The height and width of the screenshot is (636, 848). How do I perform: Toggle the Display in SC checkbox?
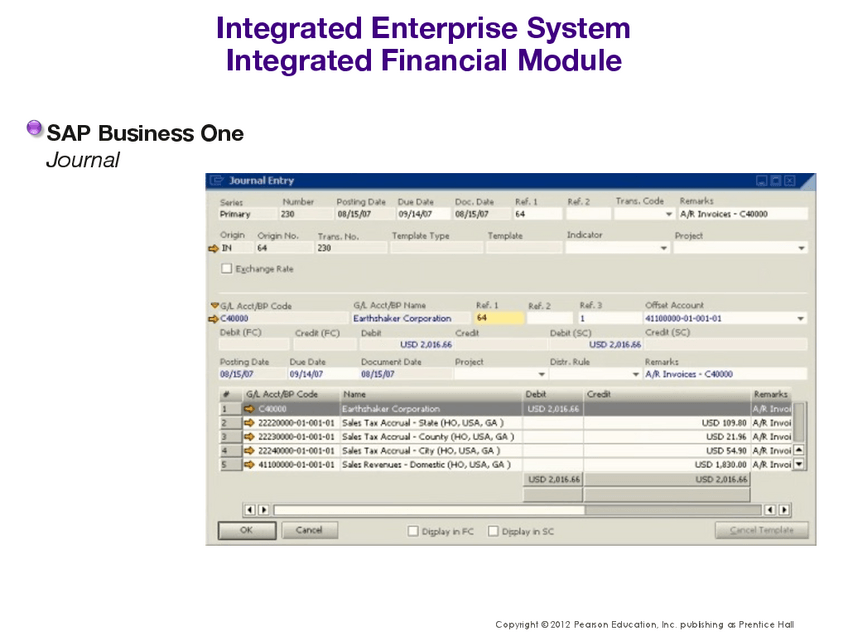click(493, 531)
